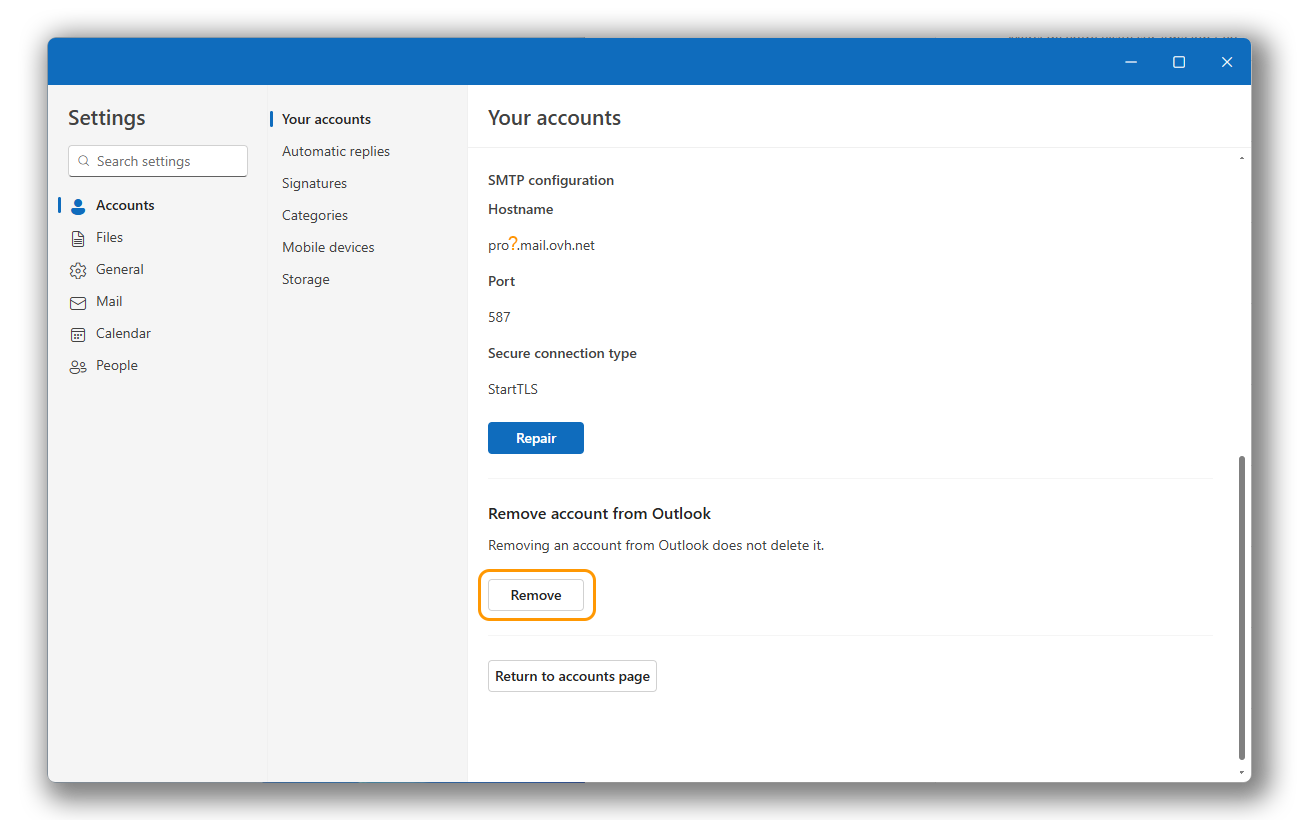Click the vertical scrollbar thumb
This screenshot has height=820, width=1300.
coord(1242,606)
